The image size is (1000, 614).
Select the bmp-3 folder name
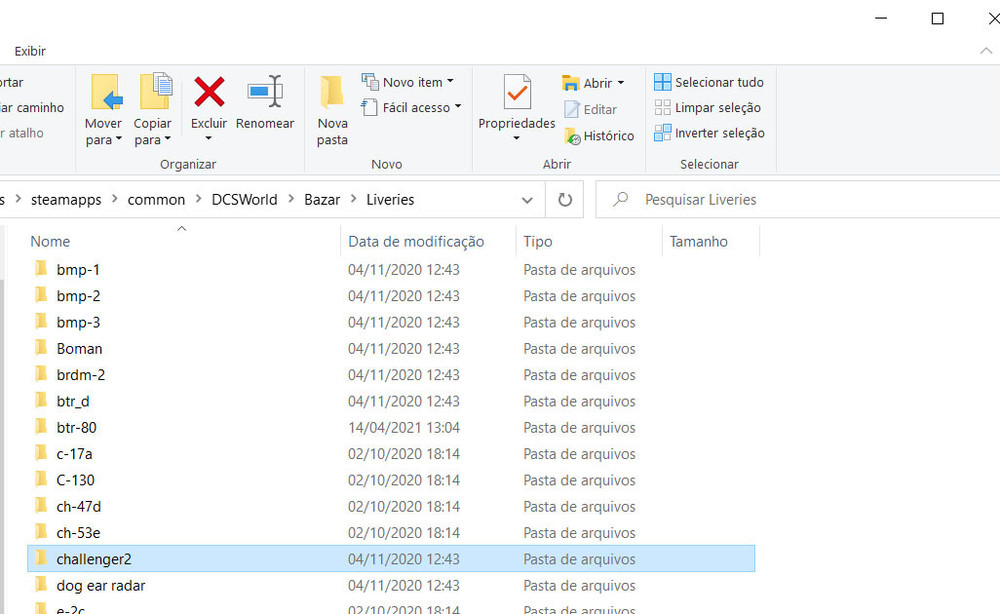click(78, 322)
